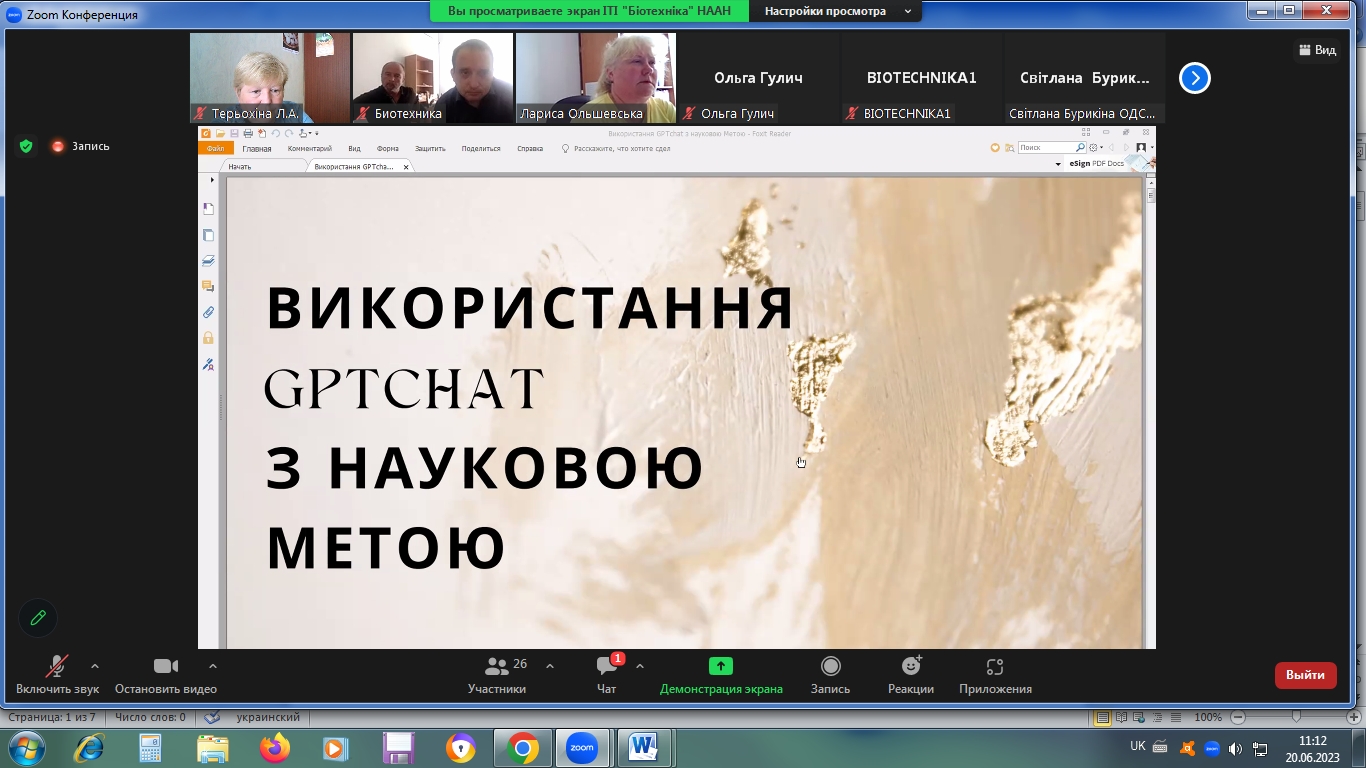The image size is (1366, 768).
Task: Select Ольга Гулич participant tile
Action: (758, 78)
